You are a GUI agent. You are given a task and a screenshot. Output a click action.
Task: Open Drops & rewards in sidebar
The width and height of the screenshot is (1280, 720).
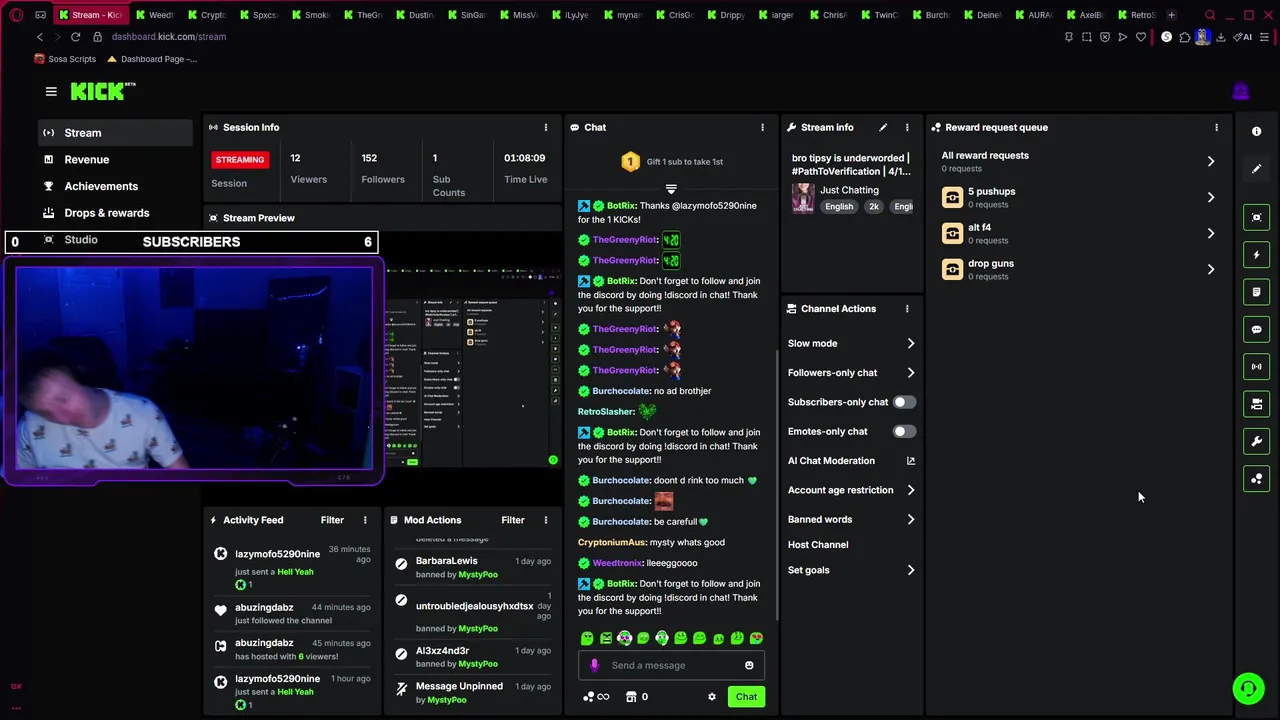click(115, 213)
